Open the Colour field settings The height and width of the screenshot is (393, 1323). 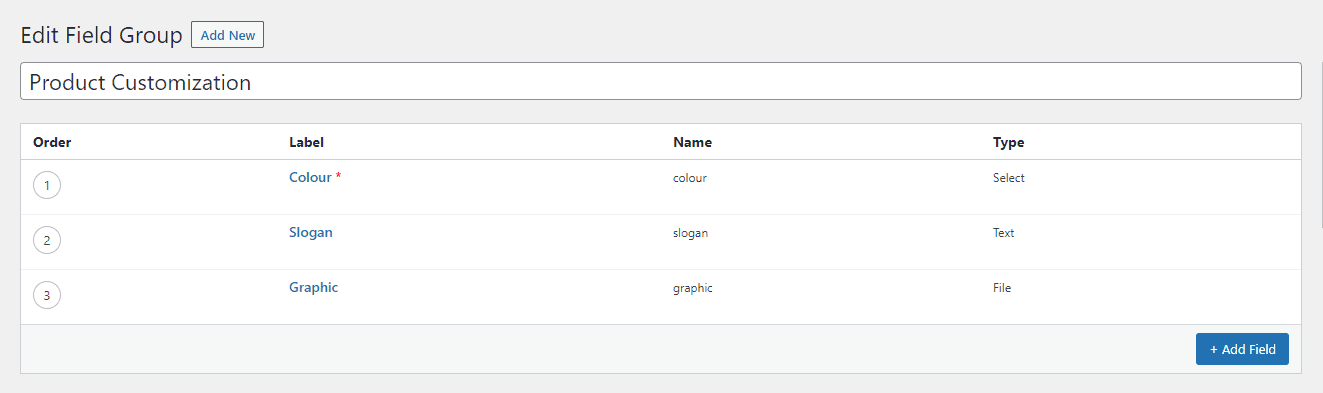coord(310,177)
